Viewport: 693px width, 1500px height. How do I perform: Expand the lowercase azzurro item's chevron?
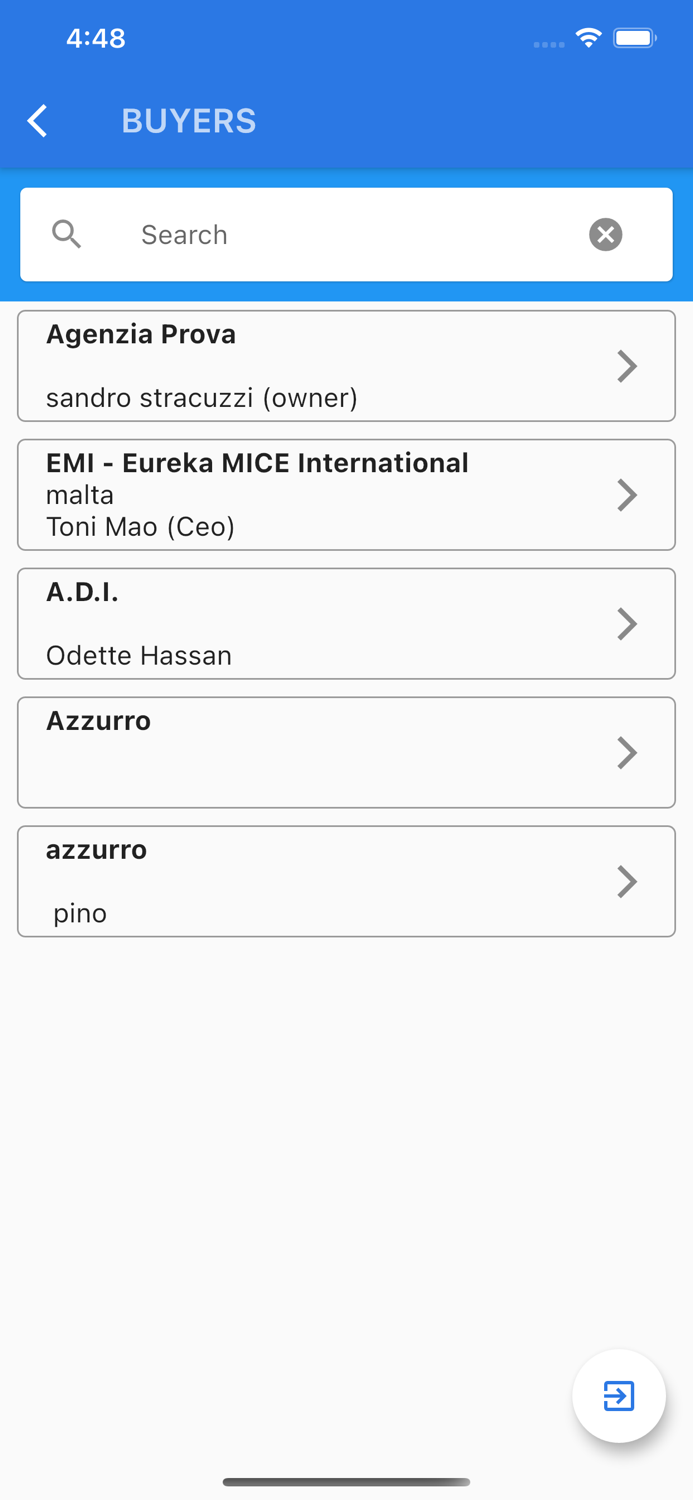click(x=628, y=881)
